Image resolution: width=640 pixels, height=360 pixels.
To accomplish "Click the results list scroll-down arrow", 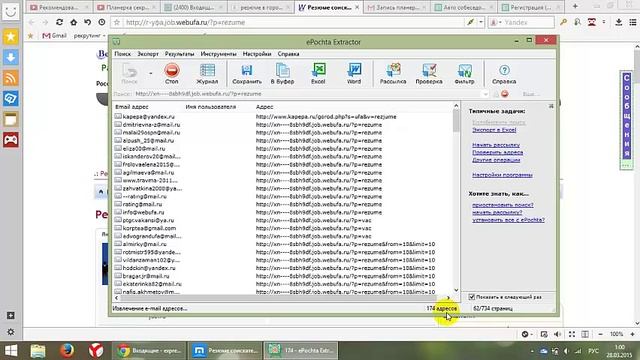I will [x=456, y=290].
